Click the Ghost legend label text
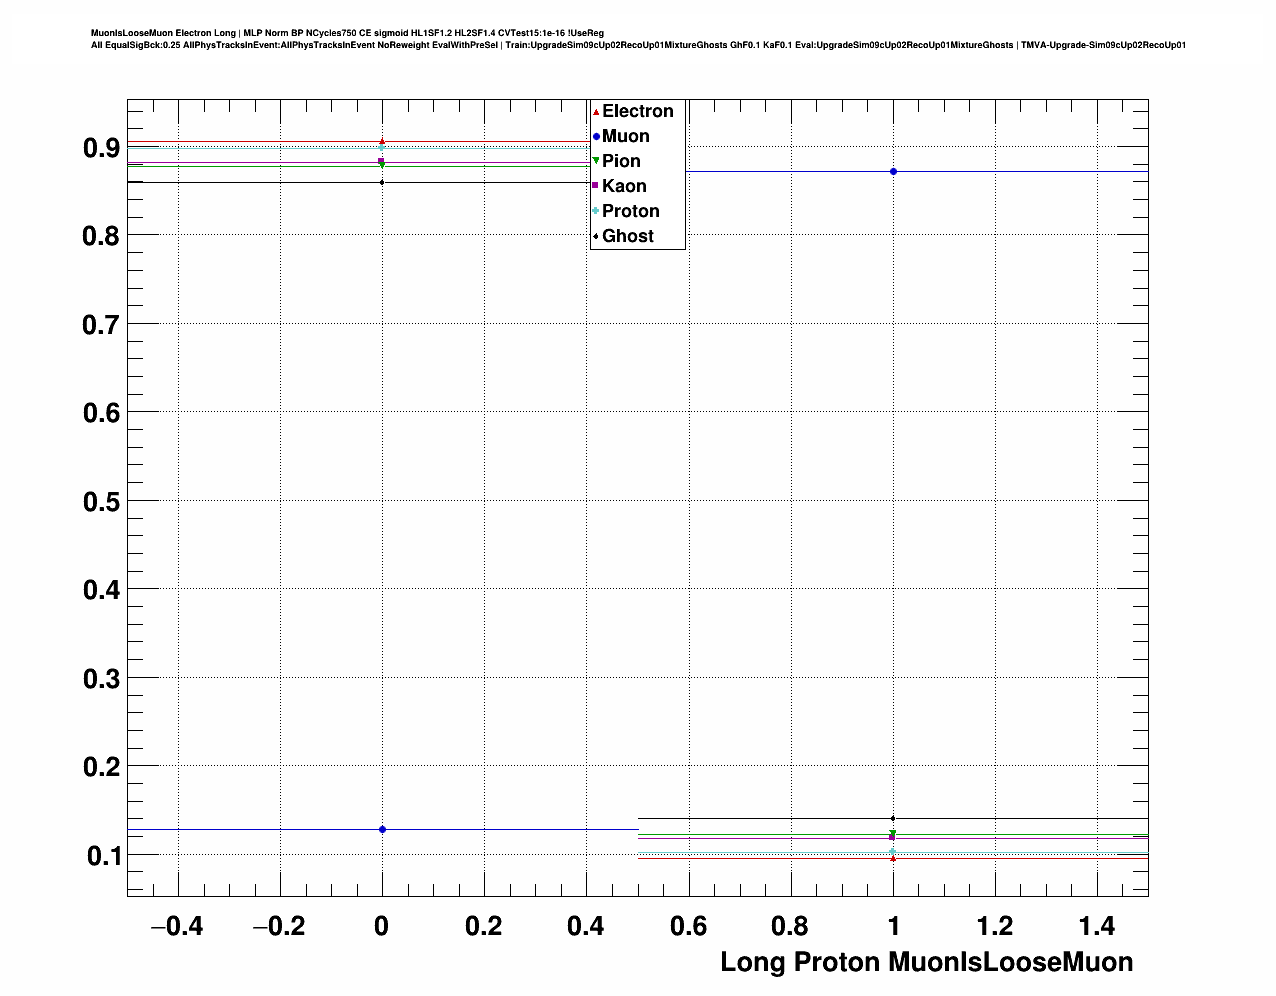 (x=627, y=236)
